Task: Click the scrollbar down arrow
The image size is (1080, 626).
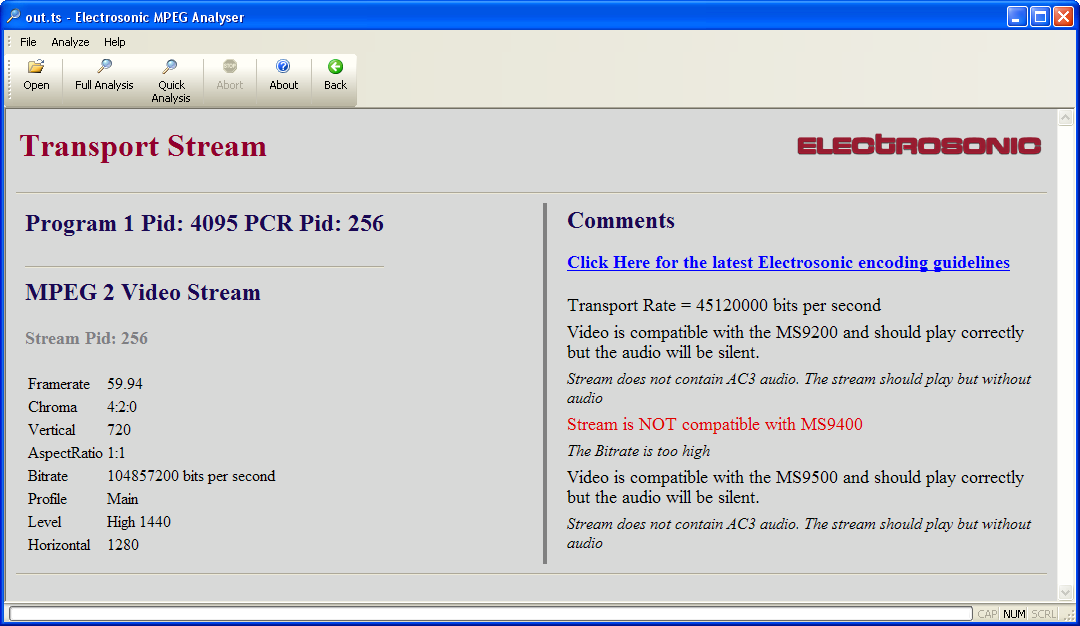Action: (1066, 592)
